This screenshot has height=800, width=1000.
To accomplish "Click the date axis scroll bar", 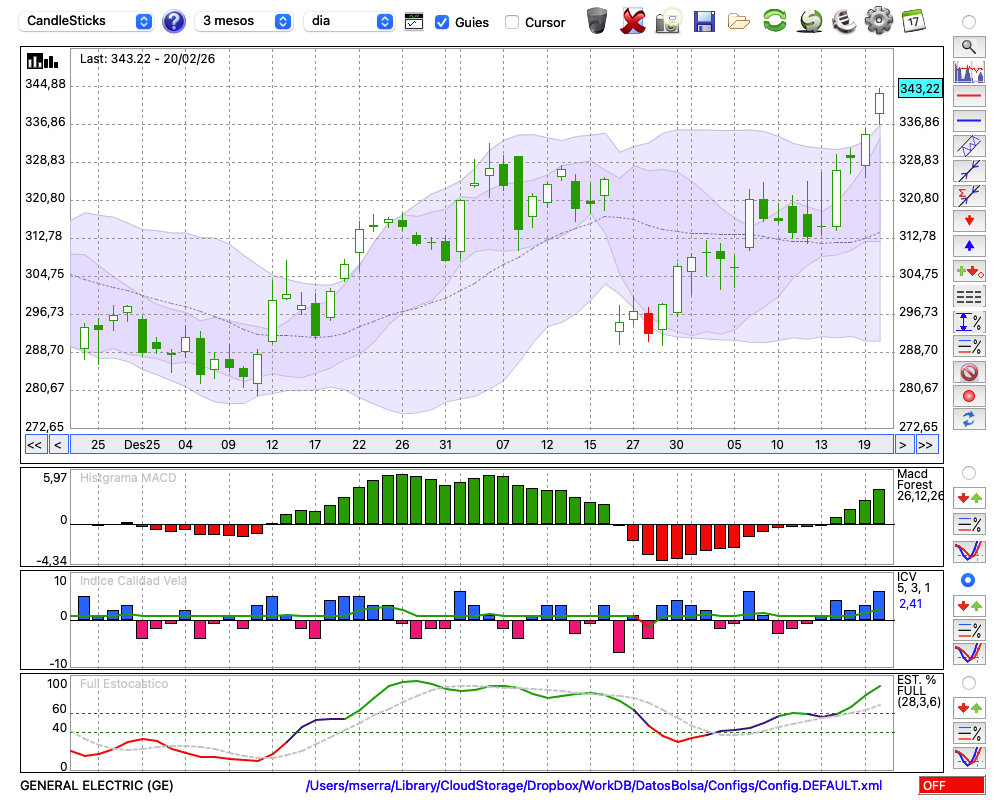I will click(482, 445).
